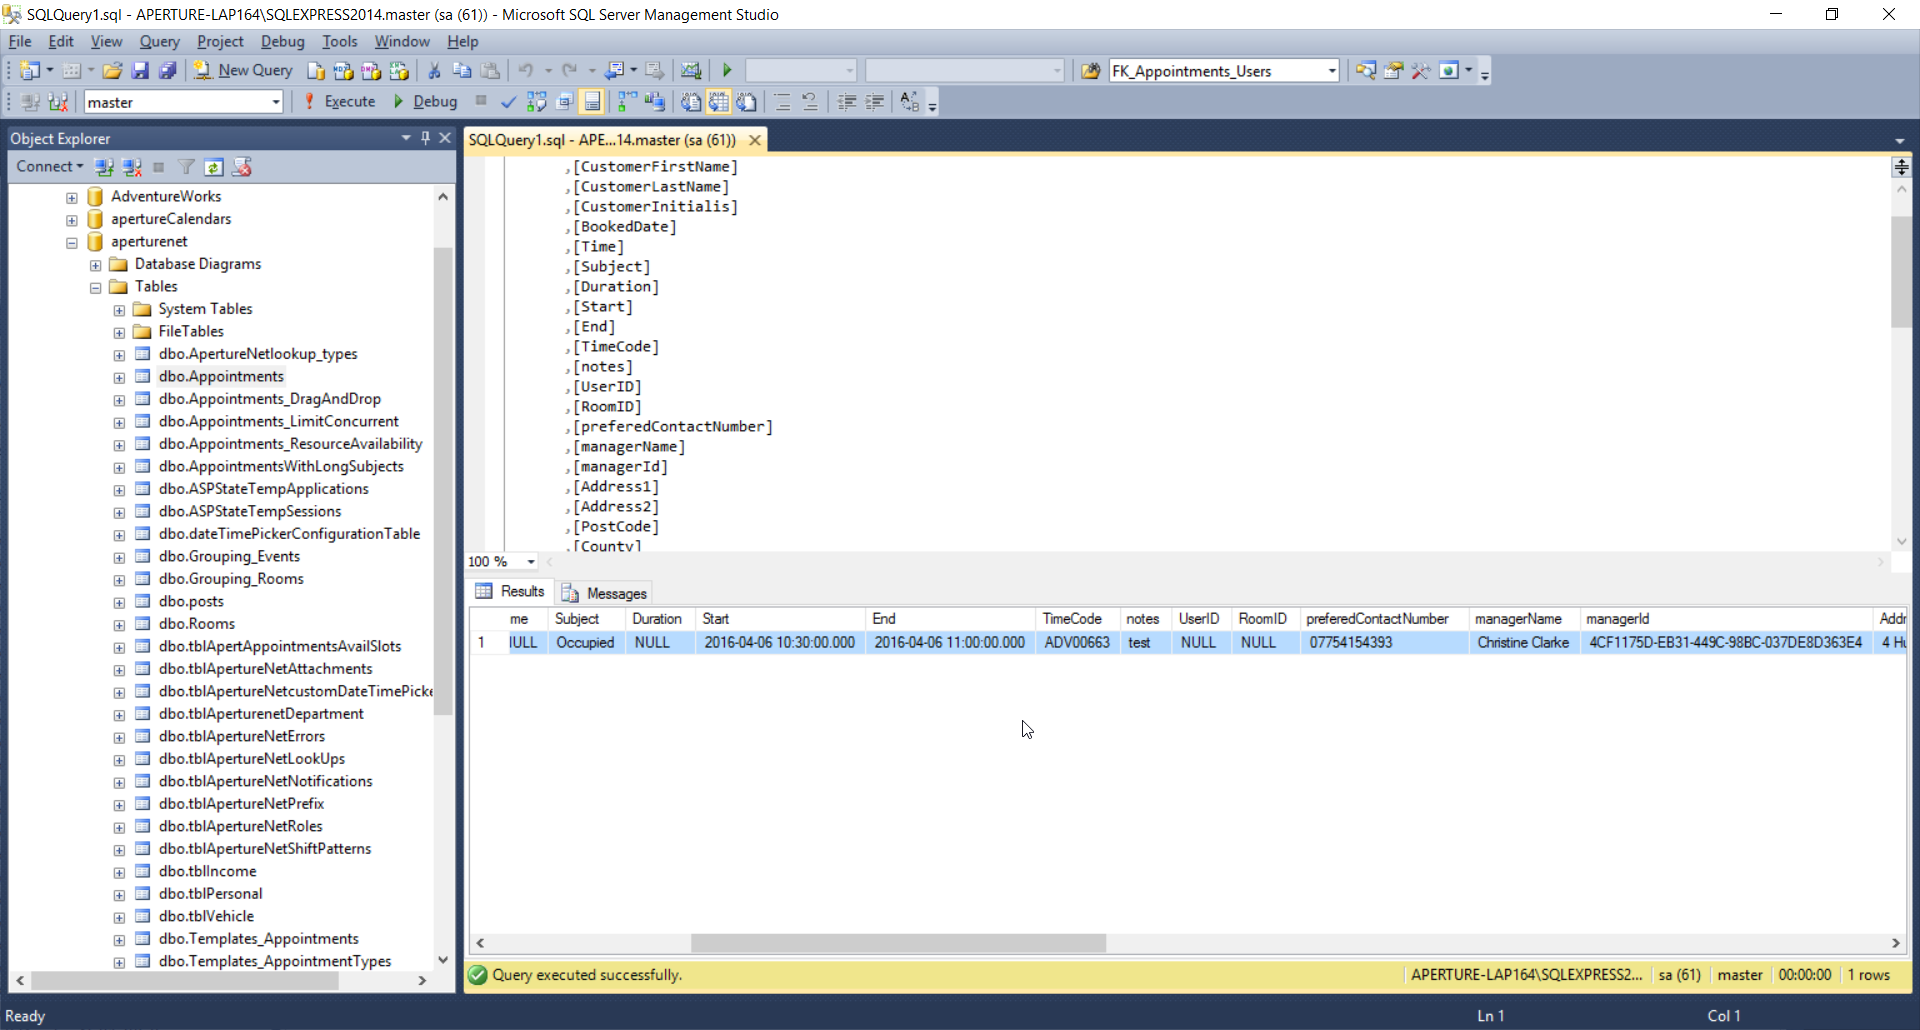Viewport: 1920px width, 1030px height.
Task: Select the dbo.Rooms table
Action: click(x=197, y=624)
